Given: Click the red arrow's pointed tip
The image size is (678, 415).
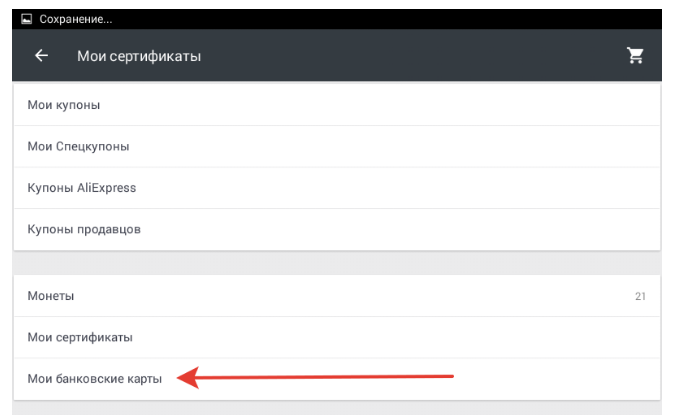Looking at the screenshot, I should [x=182, y=378].
